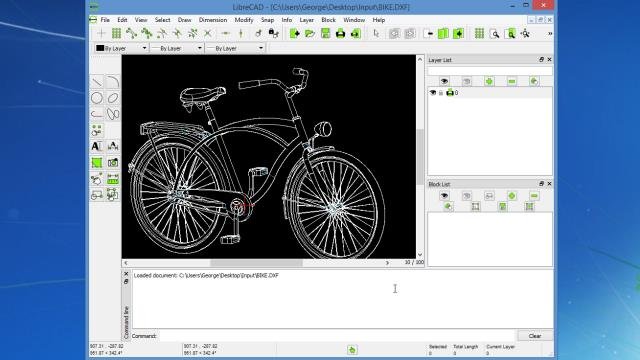This screenshot has height=360, width=640.
Task: Open the Draw menu
Action: tap(184, 20)
